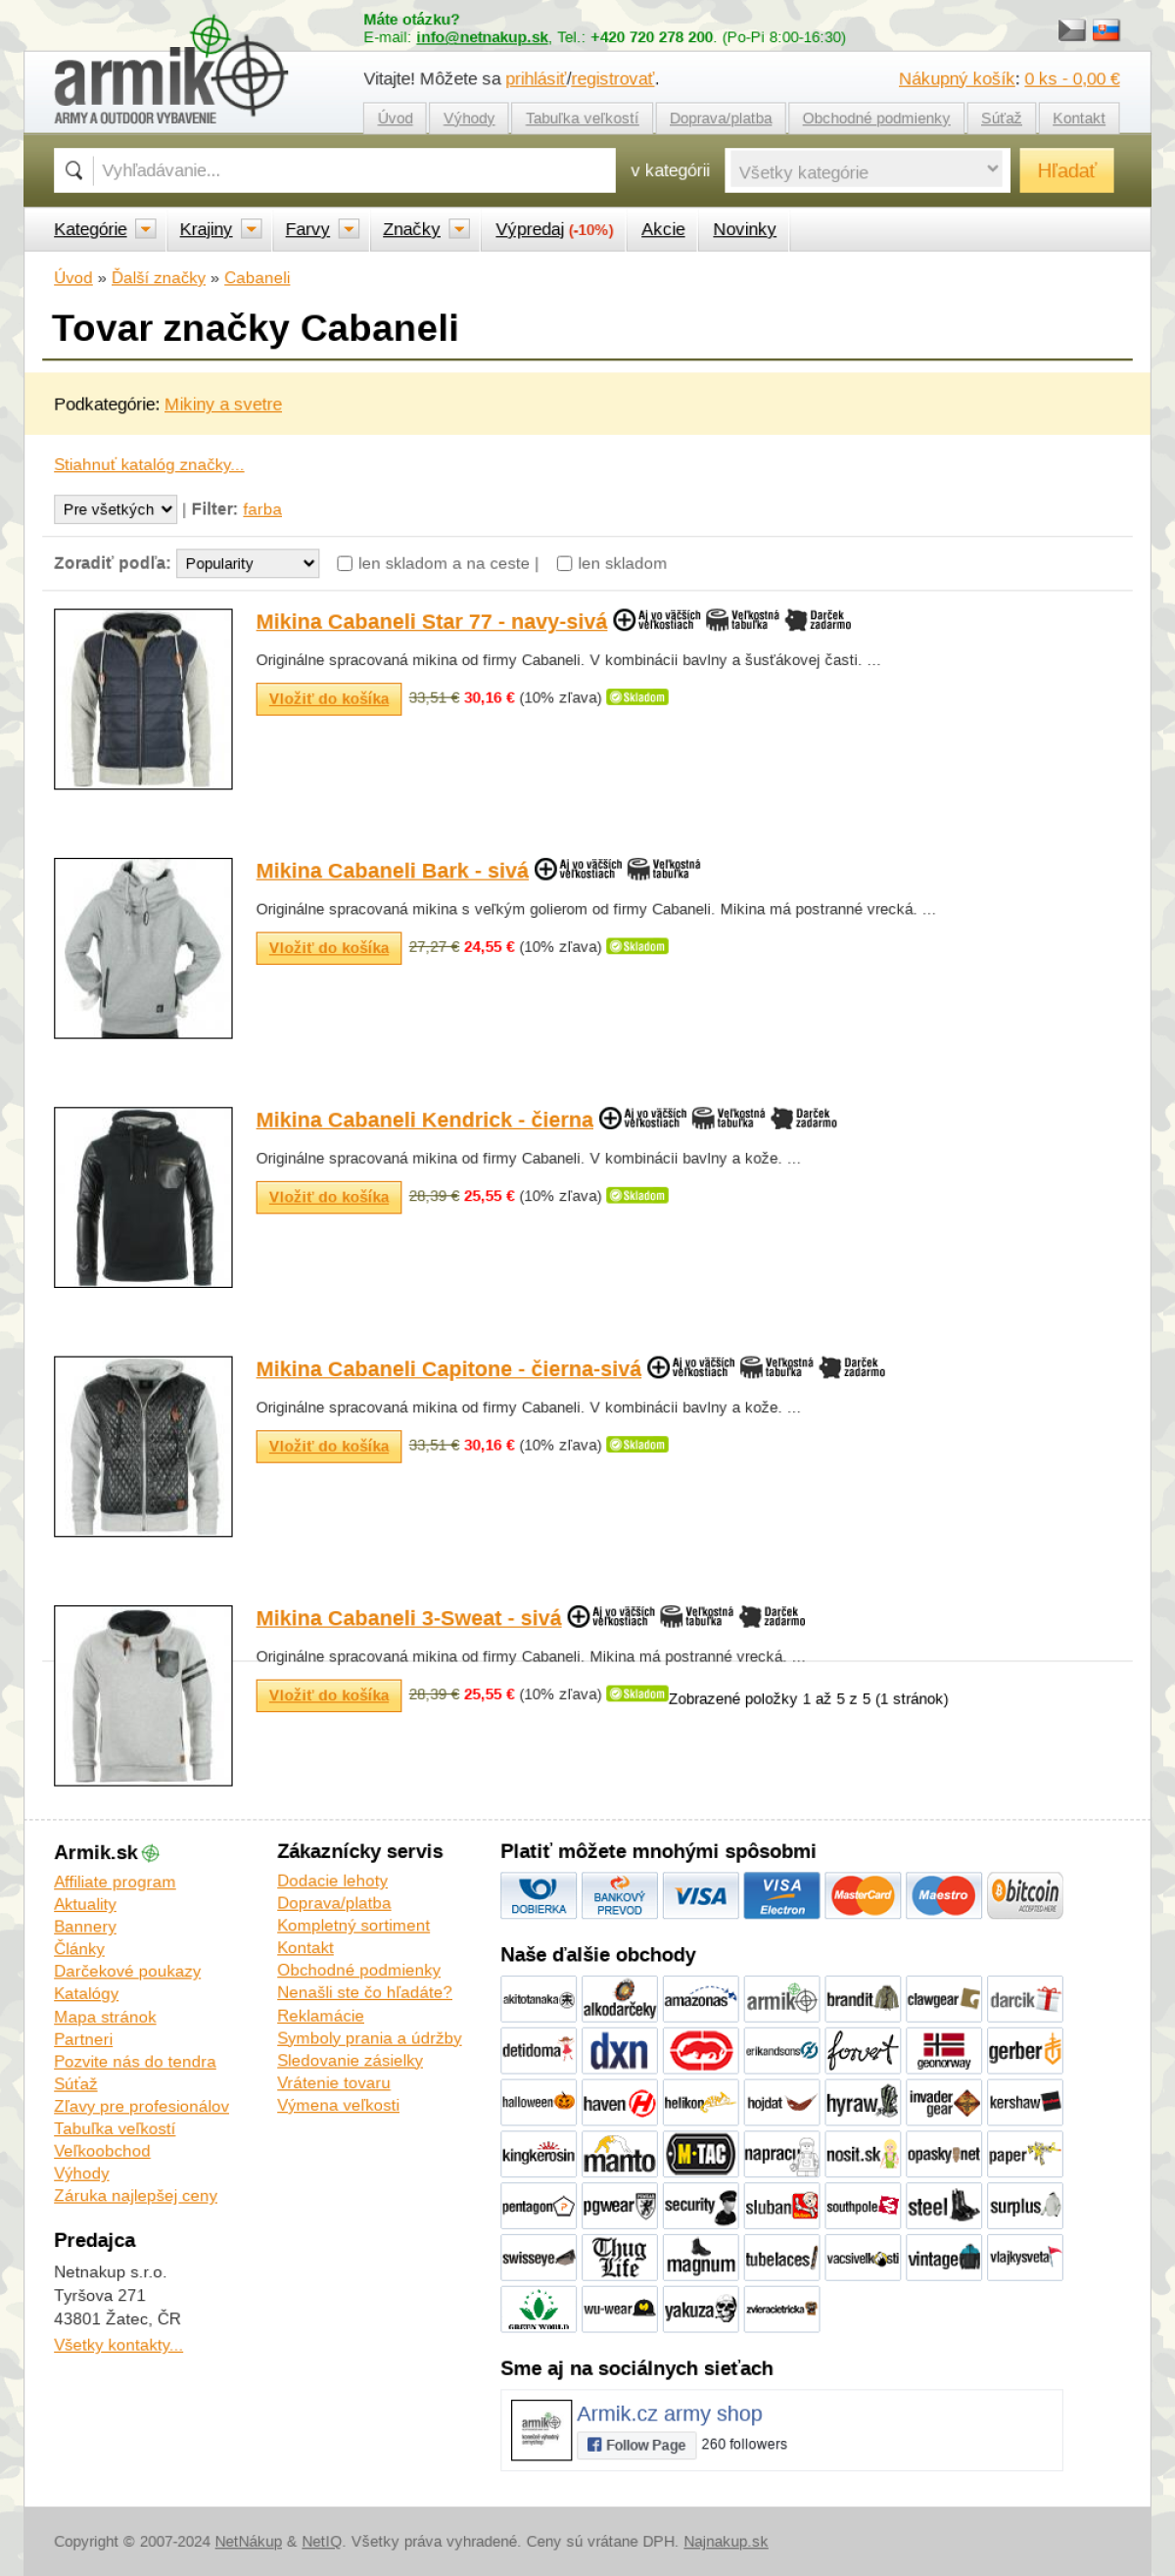Switch to the Czech flag language

point(1071,29)
